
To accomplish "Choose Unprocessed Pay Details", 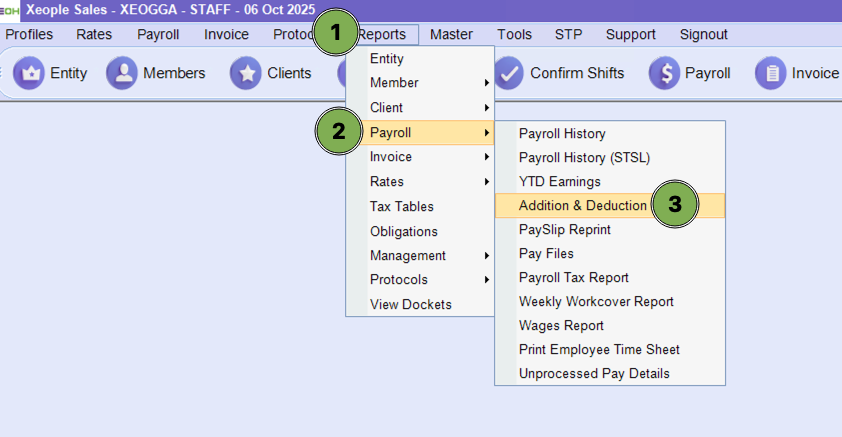I will (x=594, y=373).
